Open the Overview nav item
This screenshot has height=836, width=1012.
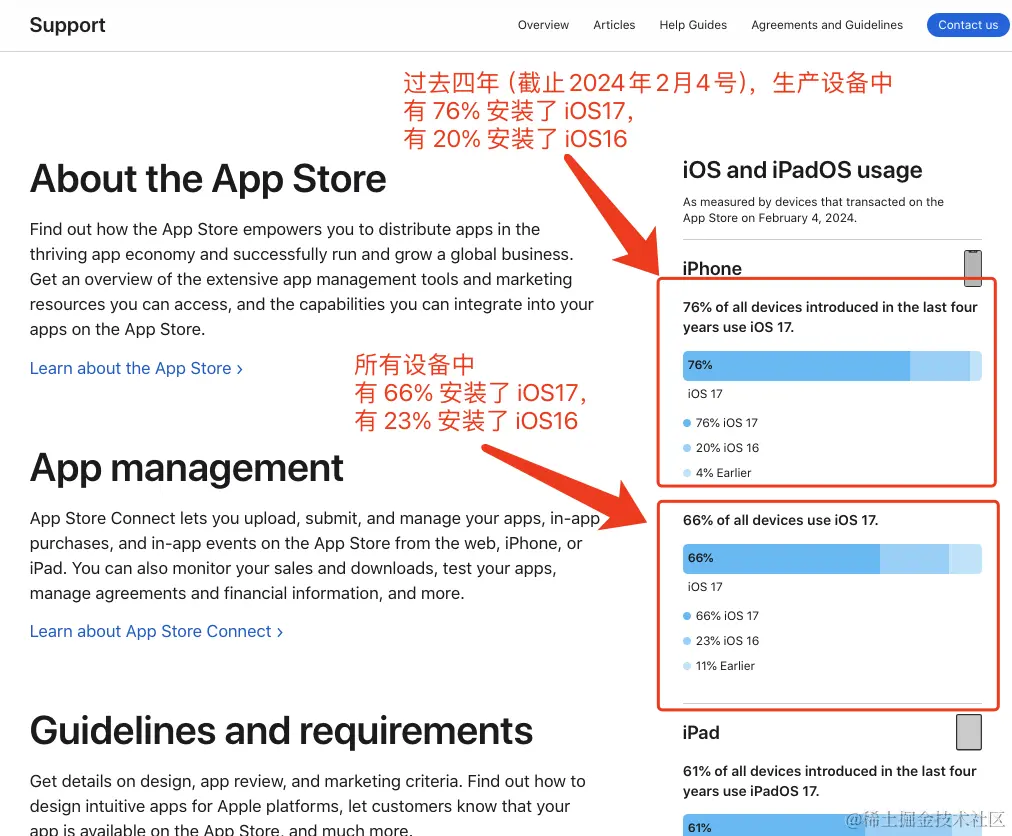tap(543, 25)
